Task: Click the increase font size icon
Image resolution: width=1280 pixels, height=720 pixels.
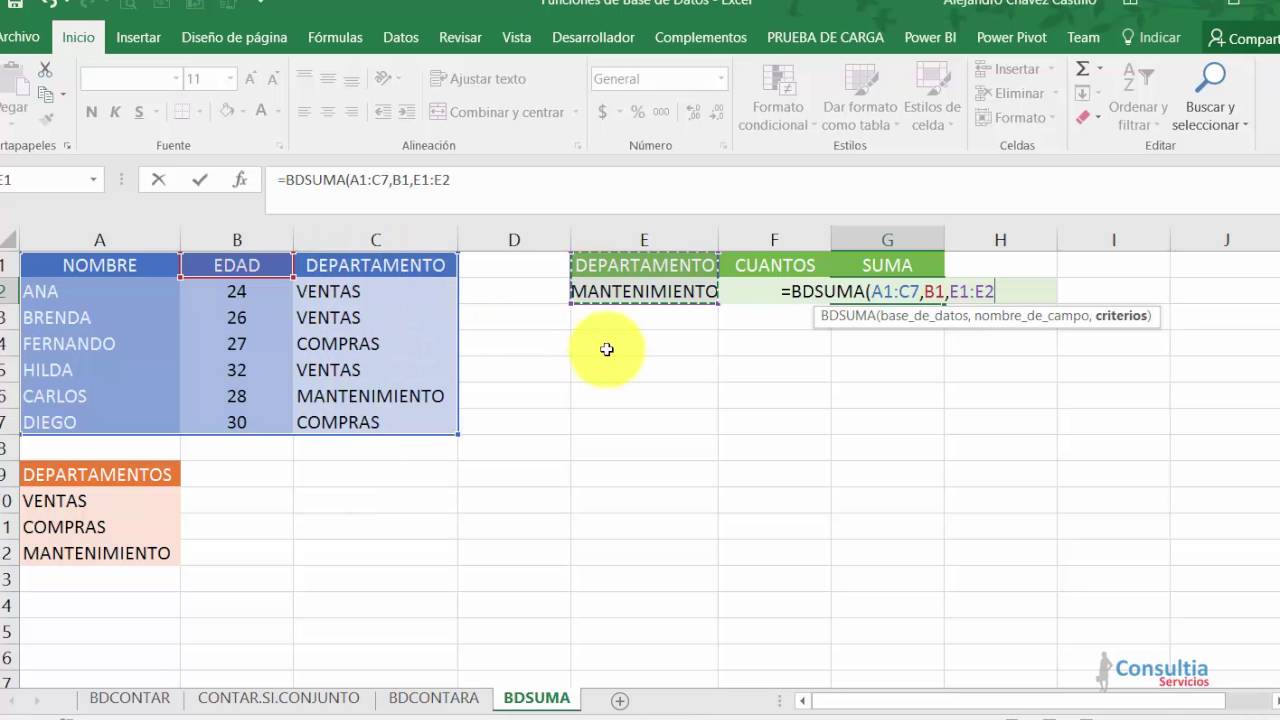Action: (x=251, y=79)
